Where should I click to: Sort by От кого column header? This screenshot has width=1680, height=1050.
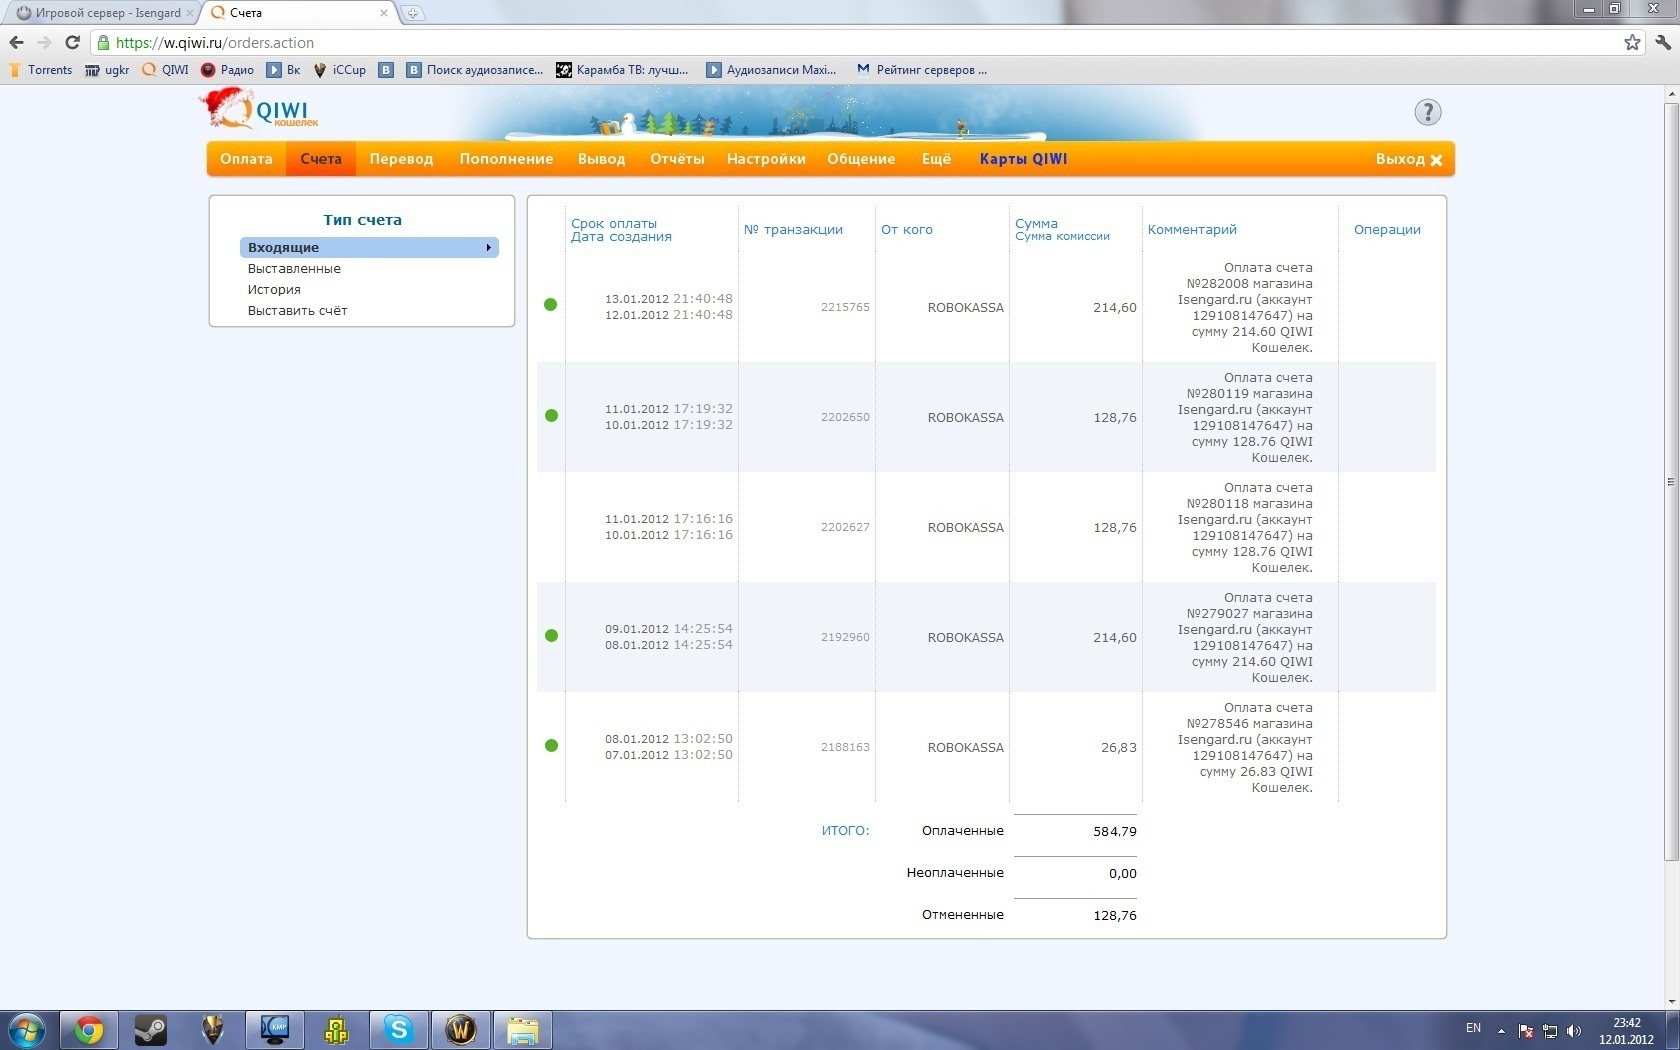pos(906,229)
